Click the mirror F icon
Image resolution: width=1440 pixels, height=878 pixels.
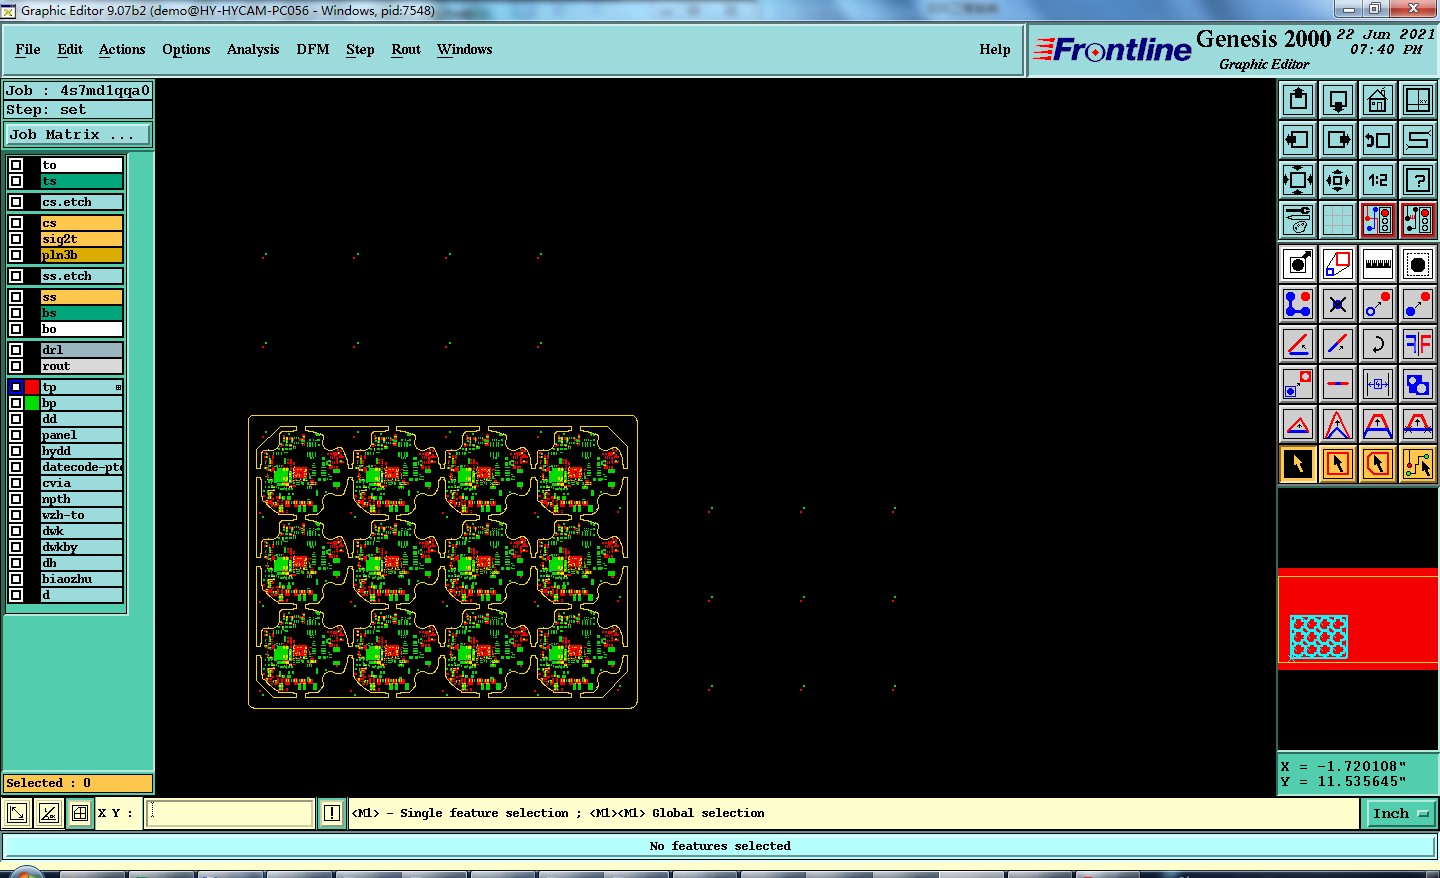coord(1418,344)
